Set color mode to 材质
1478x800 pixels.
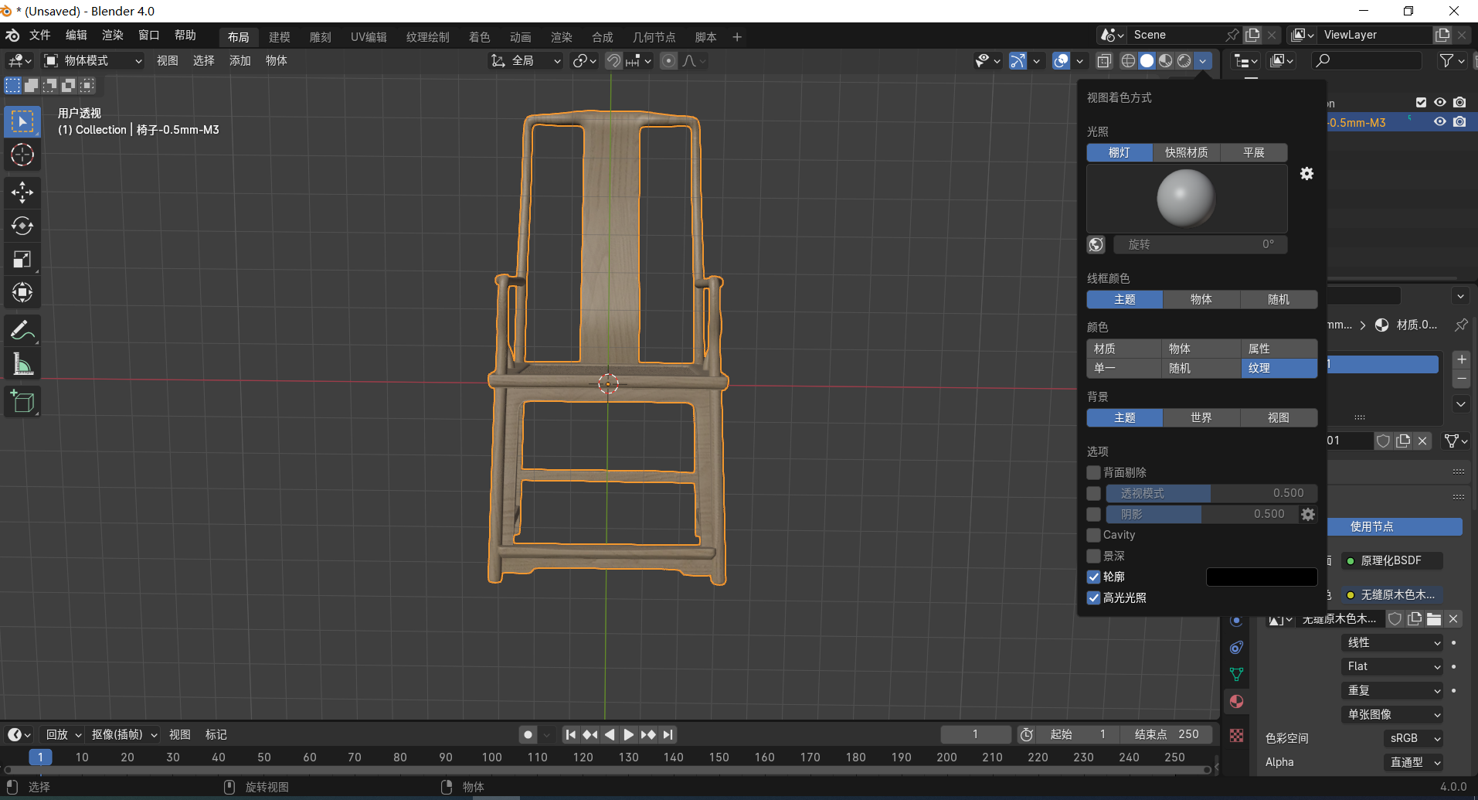coord(1124,349)
